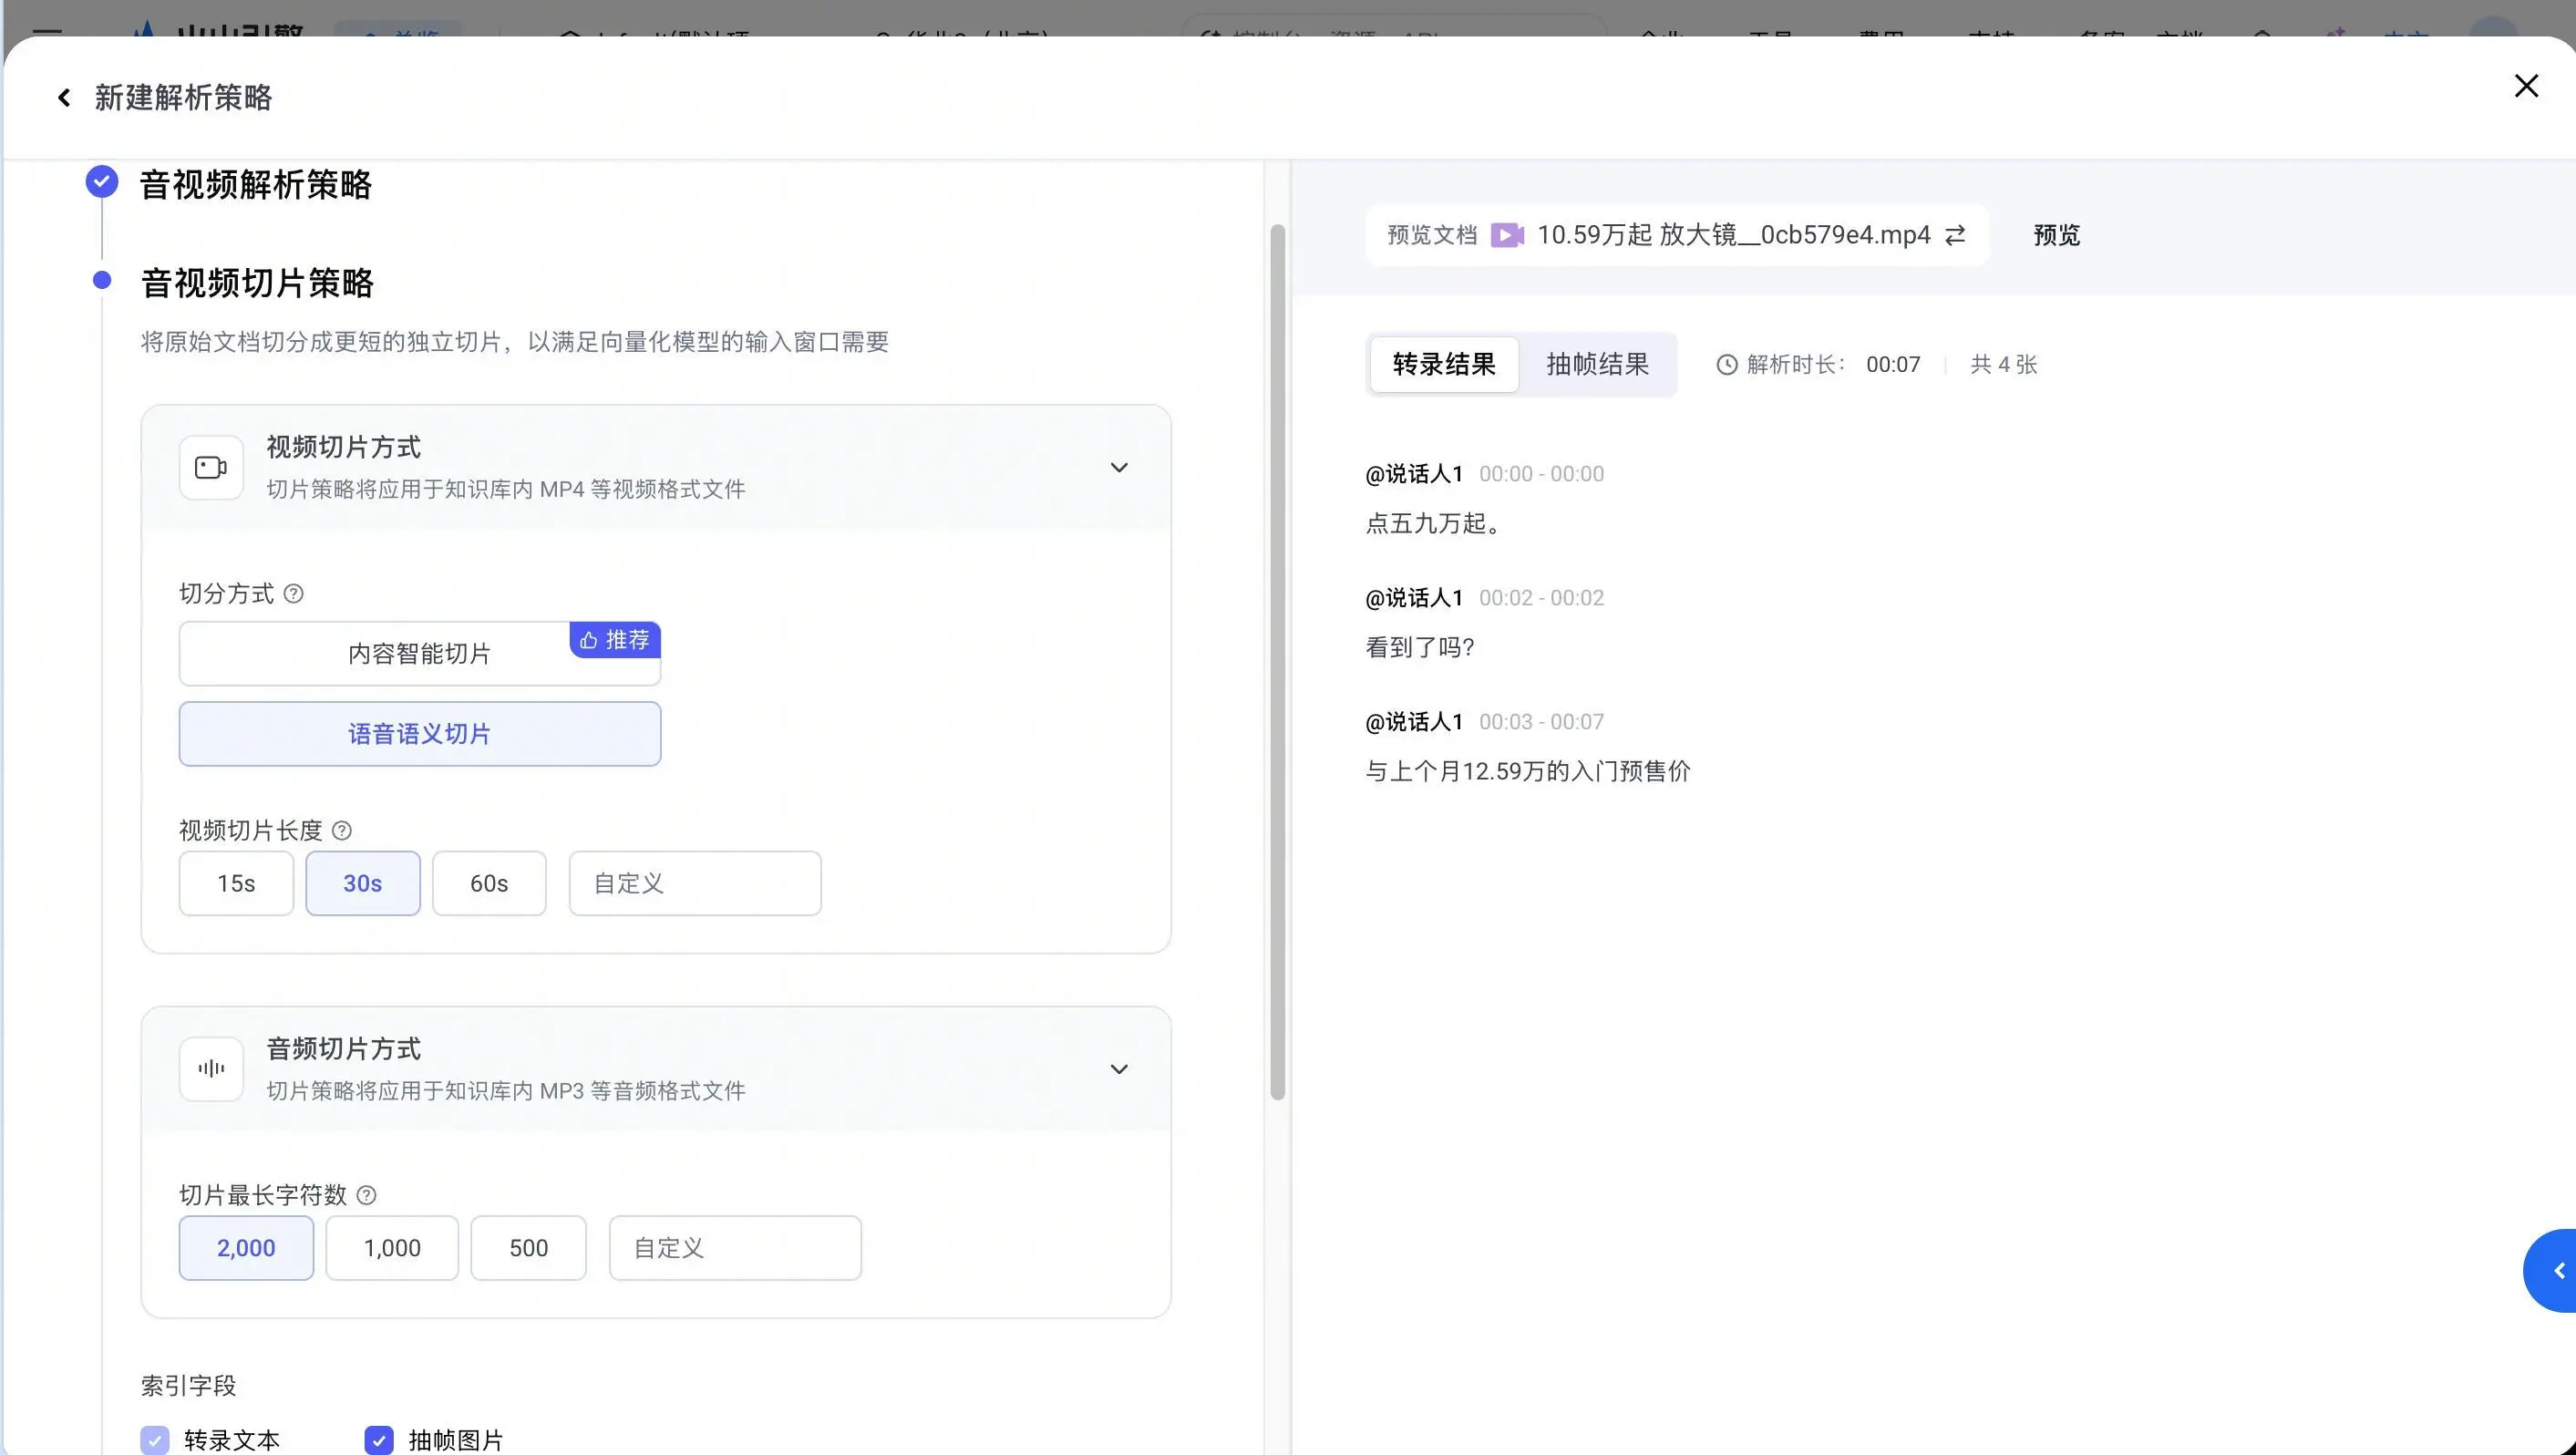Go back using the arrow beside 新建解析策略
The width and height of the screenshot is (2576, 1455).
(x=64, y=97)
